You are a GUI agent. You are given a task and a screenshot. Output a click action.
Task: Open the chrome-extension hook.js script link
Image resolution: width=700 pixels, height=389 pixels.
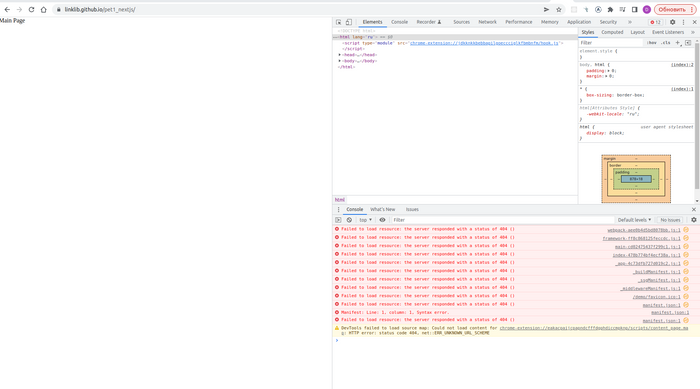point(484,43)
